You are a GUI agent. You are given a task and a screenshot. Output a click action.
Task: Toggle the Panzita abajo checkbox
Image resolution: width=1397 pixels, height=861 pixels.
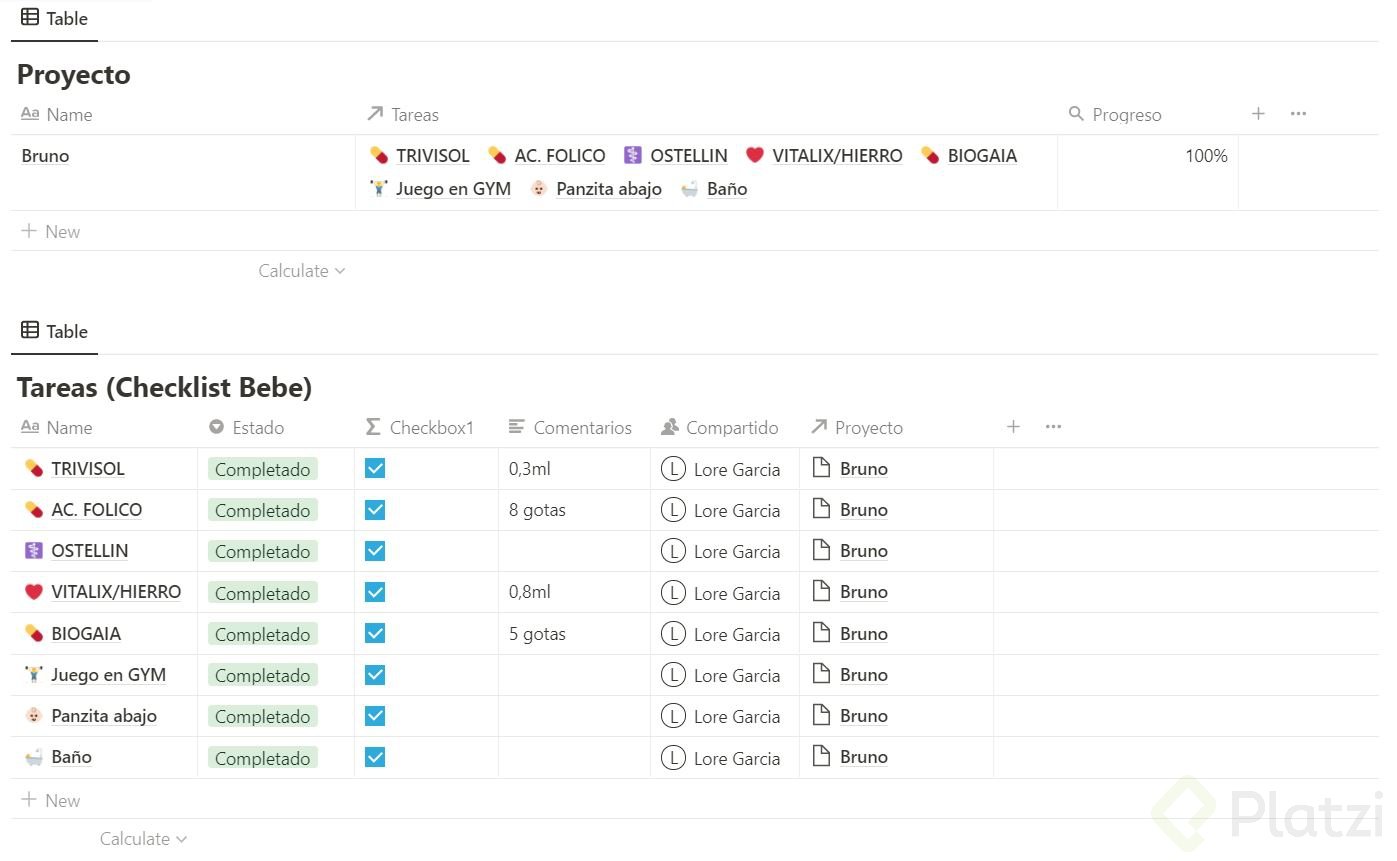(x=375, y=716)
